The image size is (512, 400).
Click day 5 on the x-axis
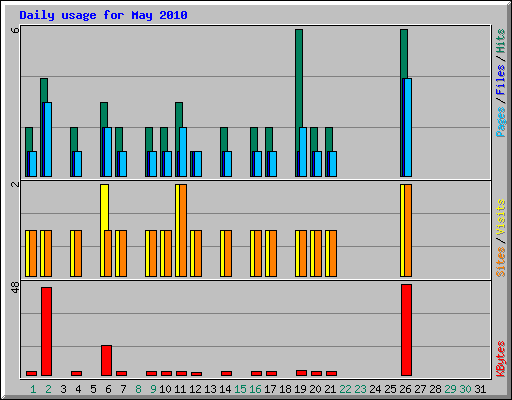click(x=93, y=389)
